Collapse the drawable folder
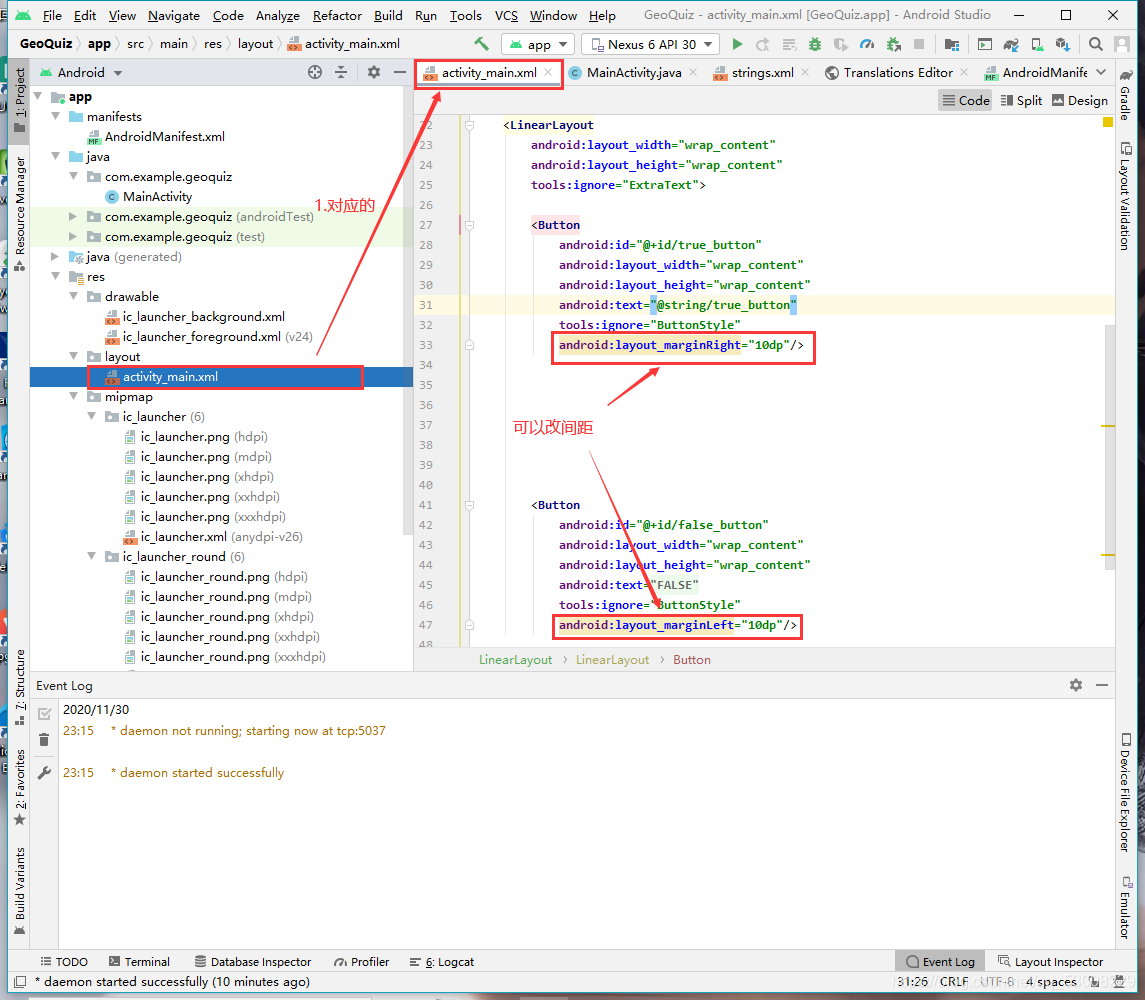This screenshot has width=1145, height=1000. pos(73,296)
